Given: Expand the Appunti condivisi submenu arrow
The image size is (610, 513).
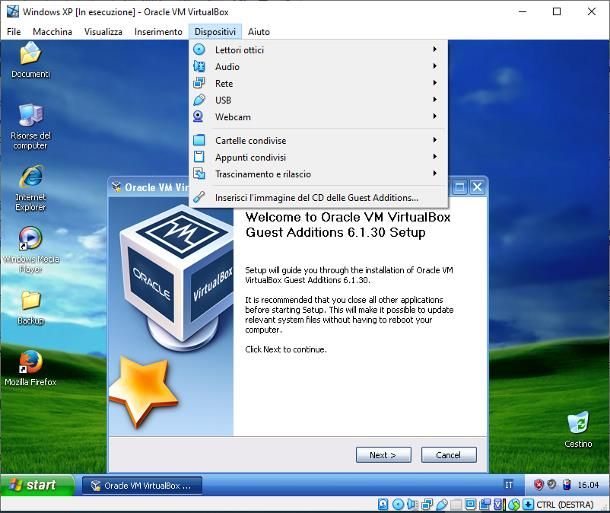Looking at the screenshot, I should tap(435, 157).
